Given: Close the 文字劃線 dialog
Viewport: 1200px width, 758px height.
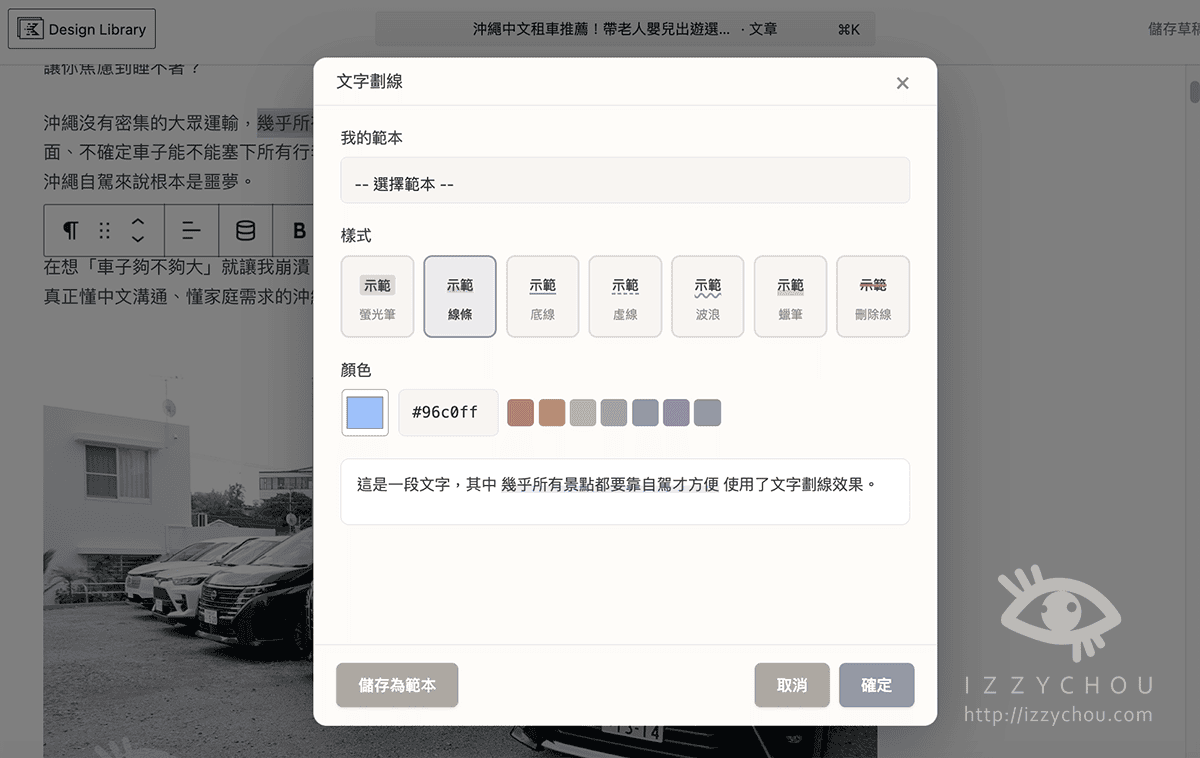Looking at the screenshot, I should [902, 83].
